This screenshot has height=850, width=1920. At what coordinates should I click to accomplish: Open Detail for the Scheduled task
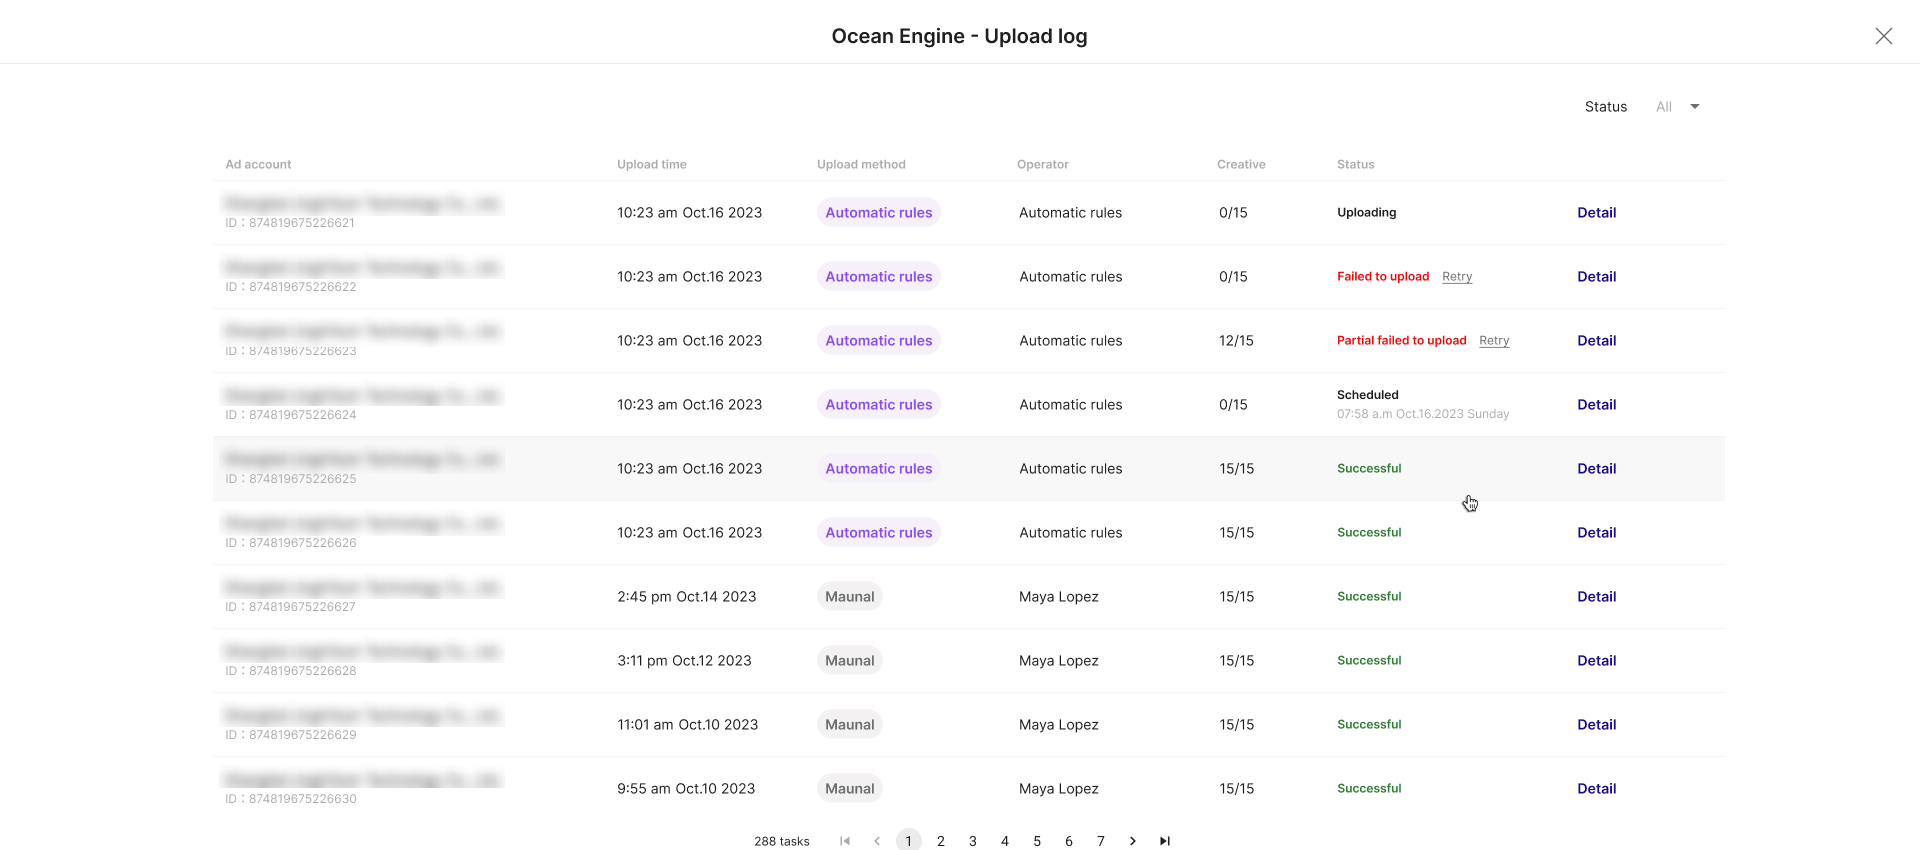click(x=1596, y=405)
